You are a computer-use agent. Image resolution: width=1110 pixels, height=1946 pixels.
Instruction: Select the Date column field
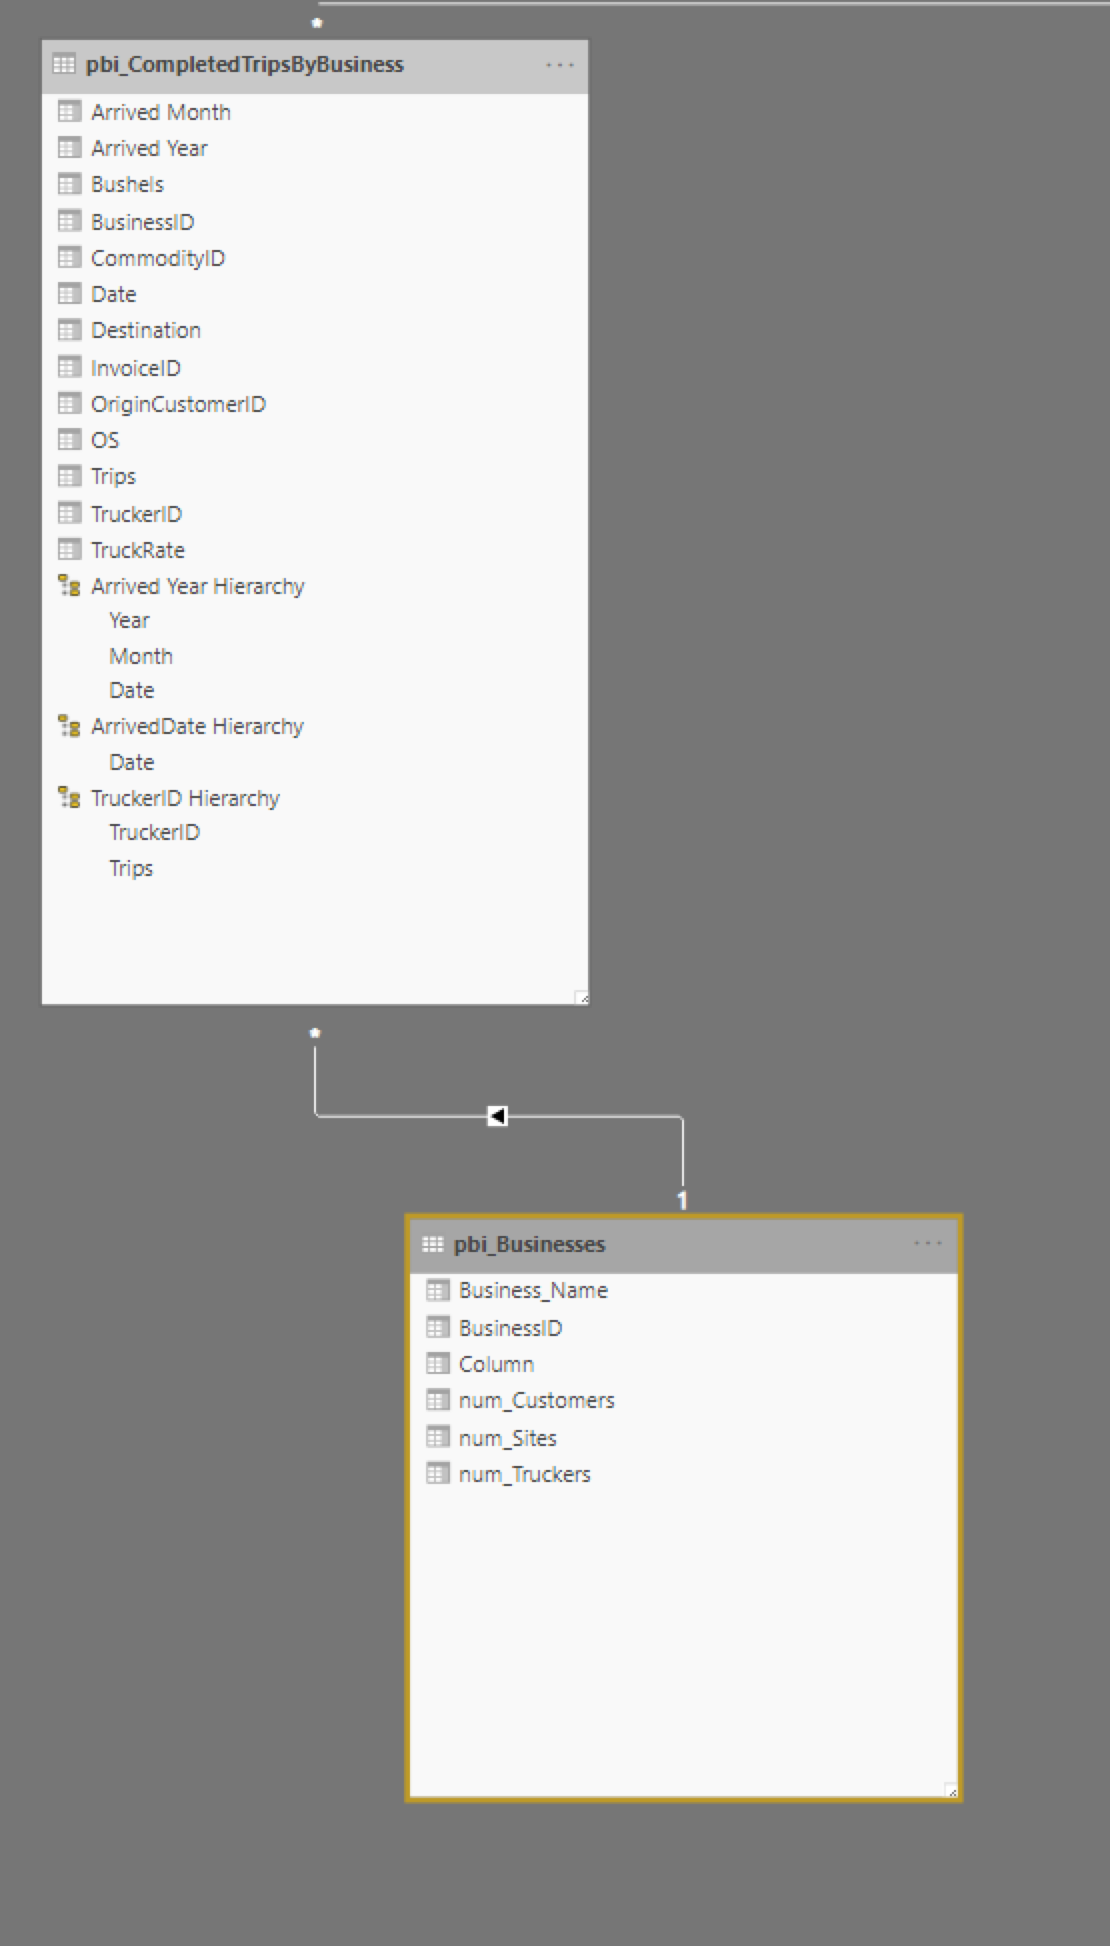coord(114,294)
